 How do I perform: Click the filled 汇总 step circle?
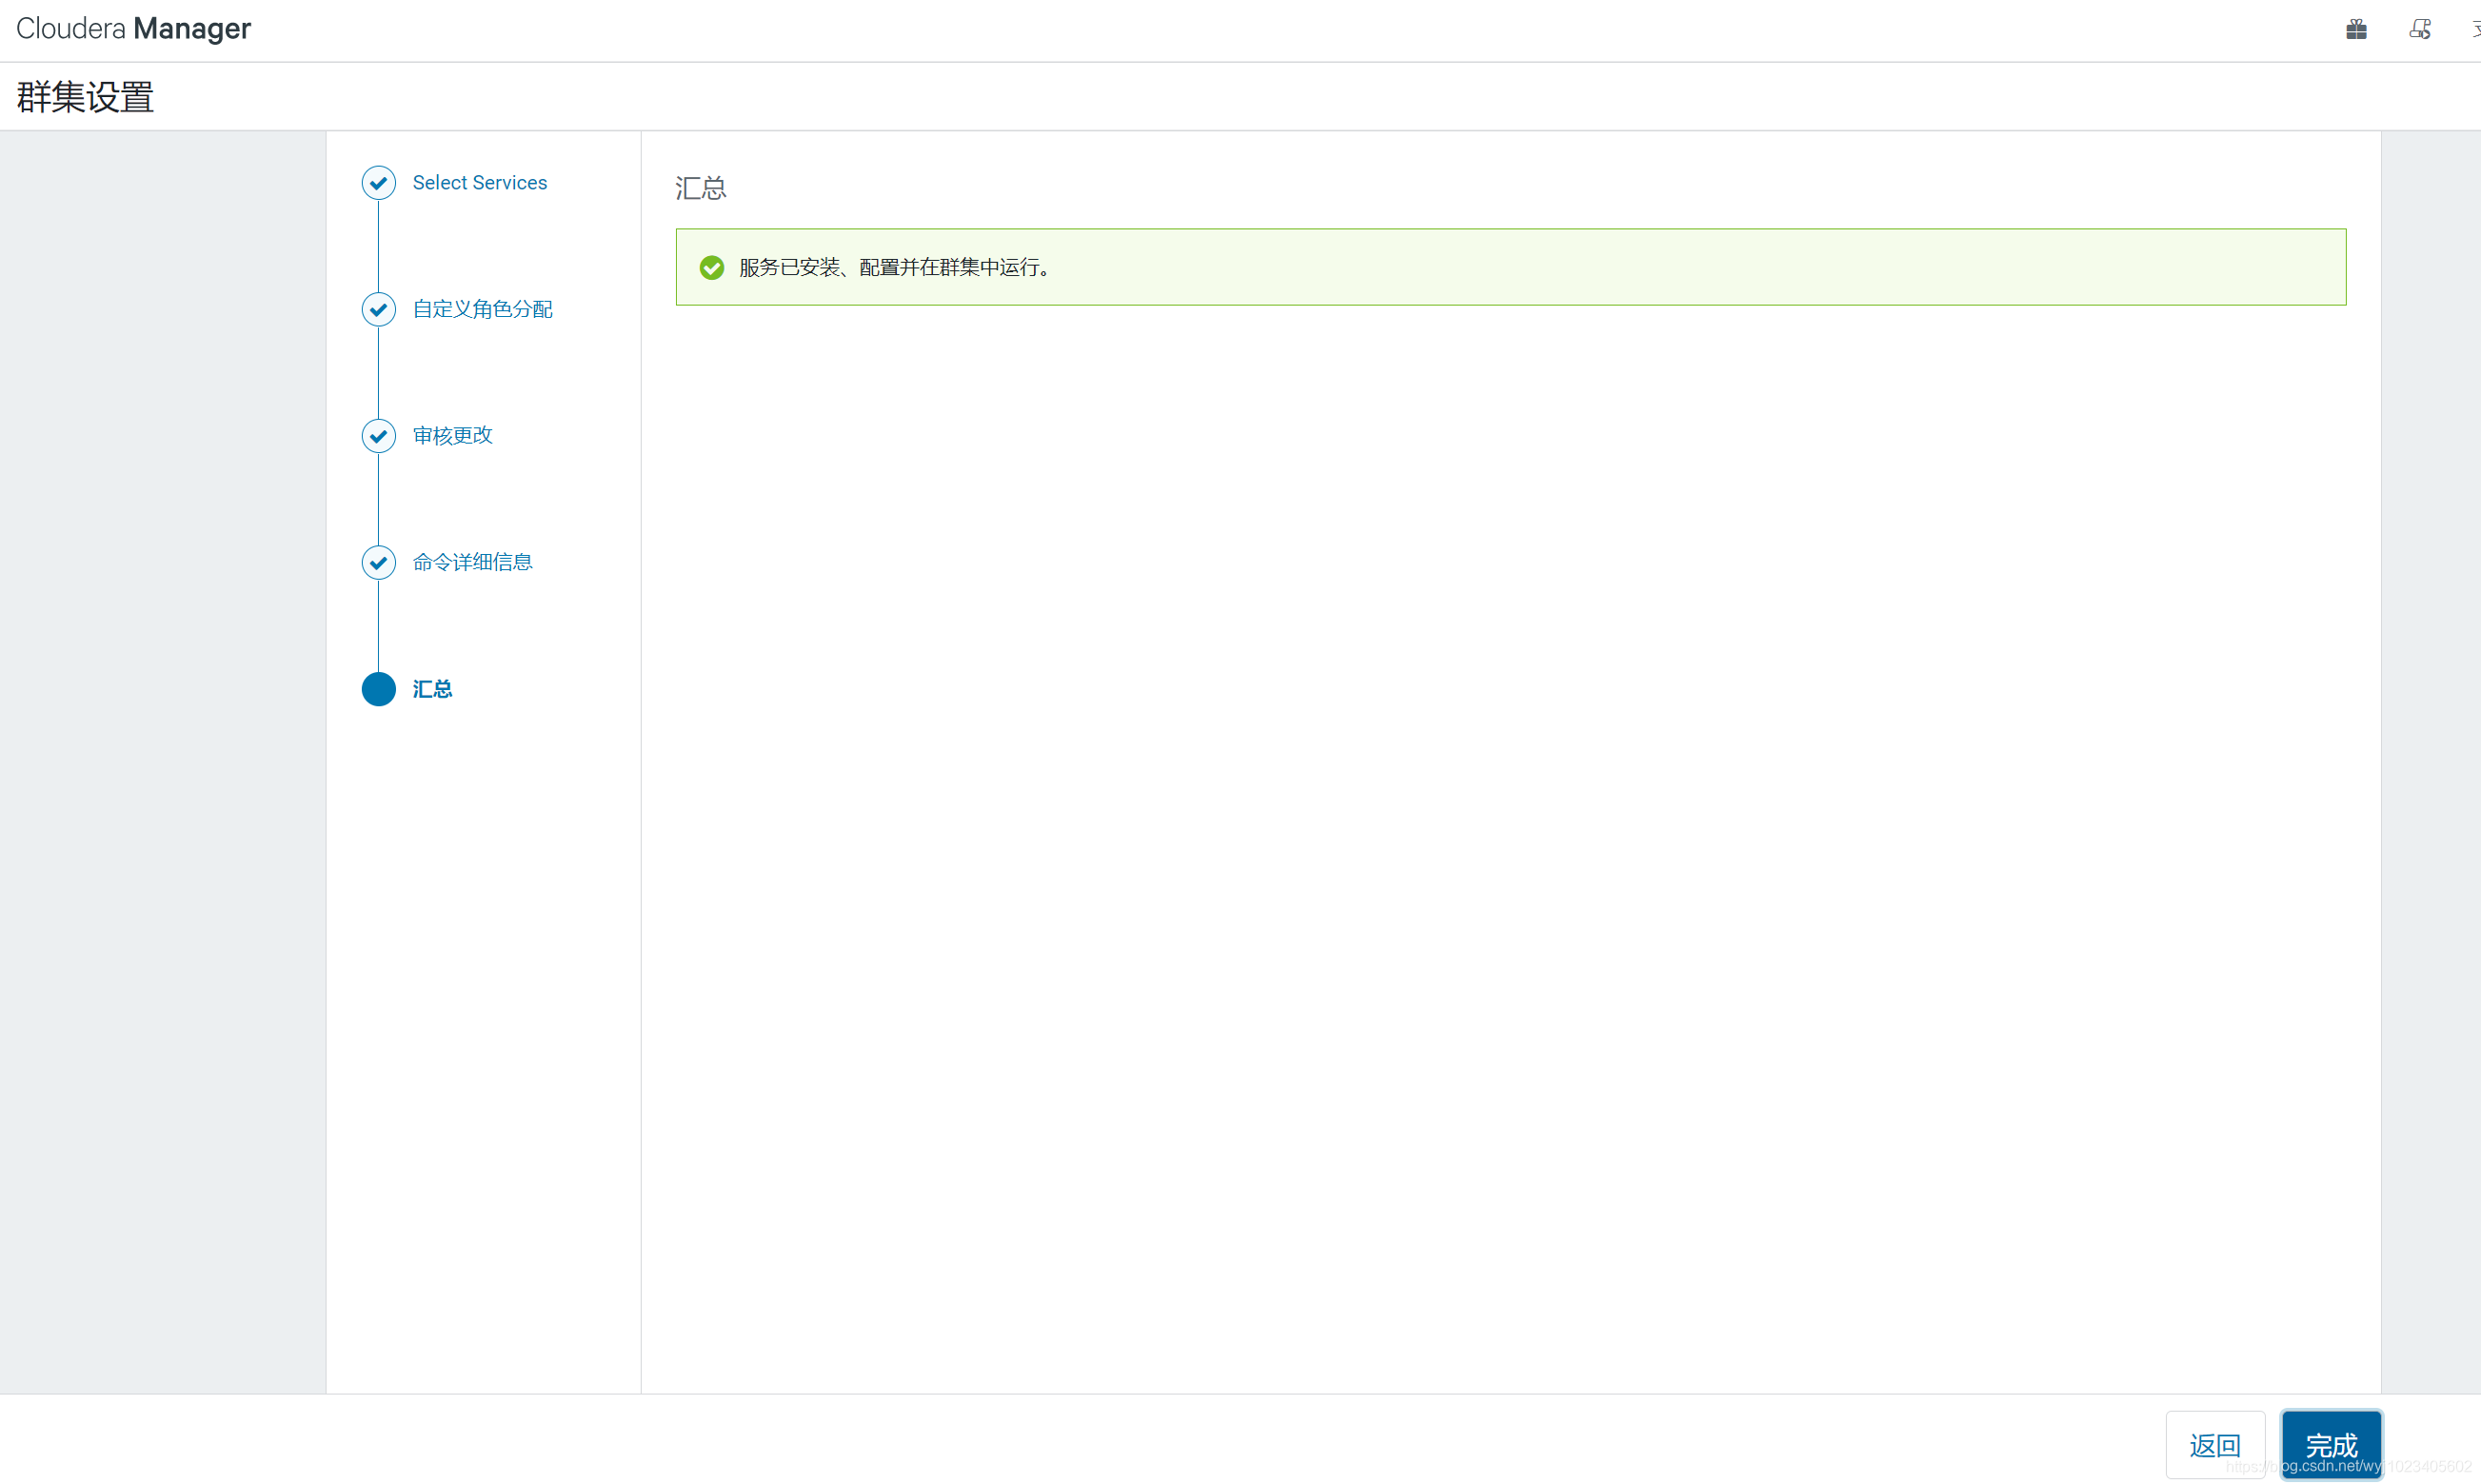pos(378,689)
